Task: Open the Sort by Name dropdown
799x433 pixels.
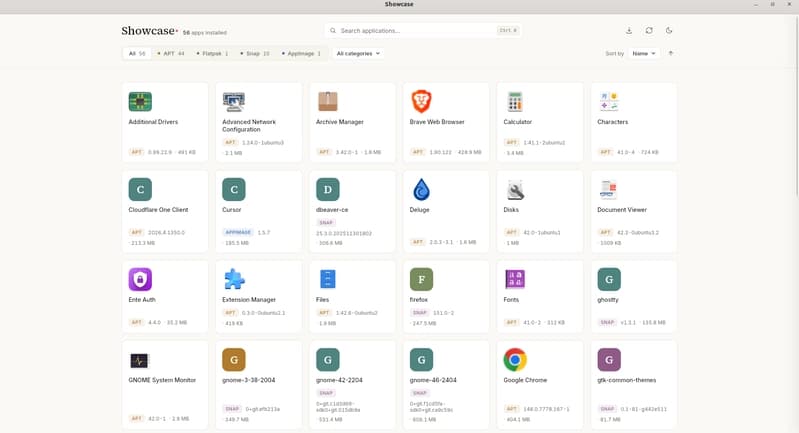Action: 644,53
